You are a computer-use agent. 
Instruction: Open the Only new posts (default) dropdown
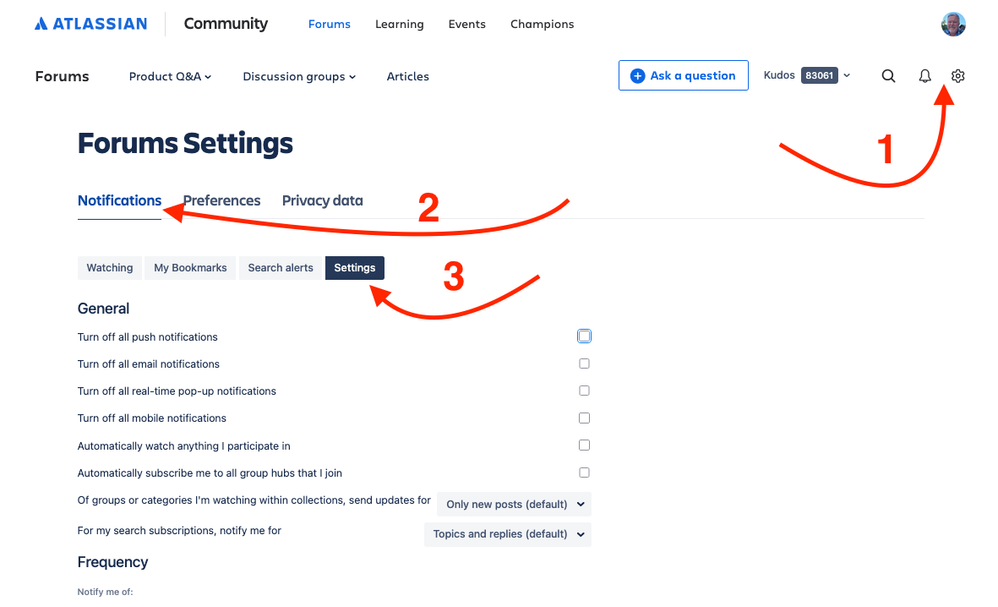[514, 504]
